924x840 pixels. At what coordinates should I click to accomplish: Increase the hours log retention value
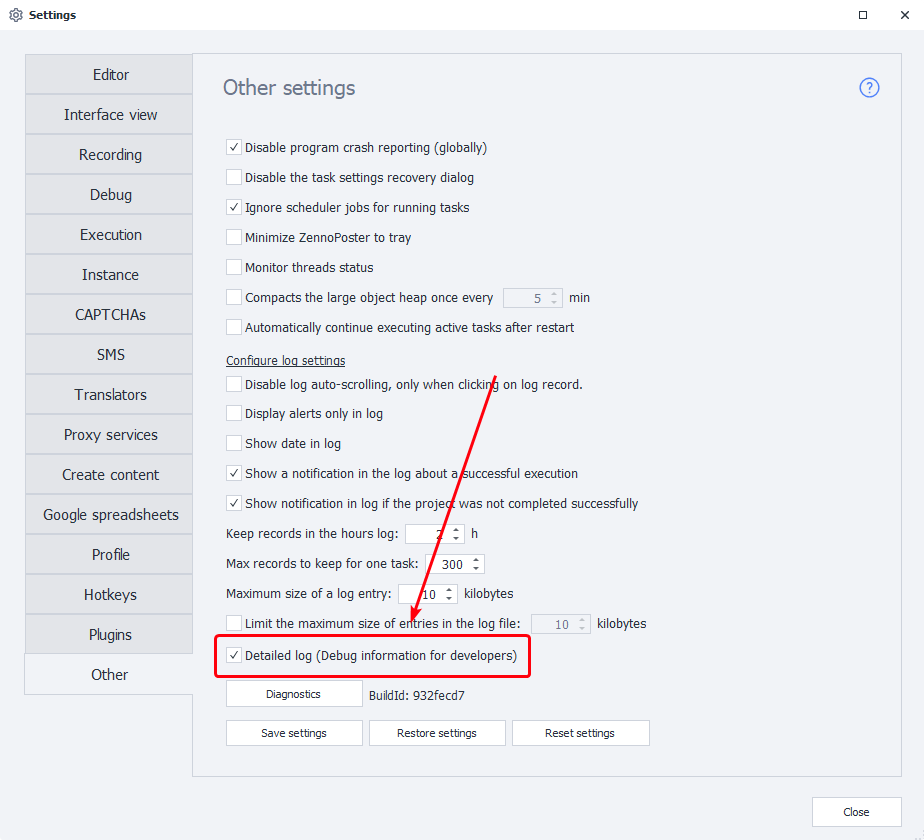[457, 529]
